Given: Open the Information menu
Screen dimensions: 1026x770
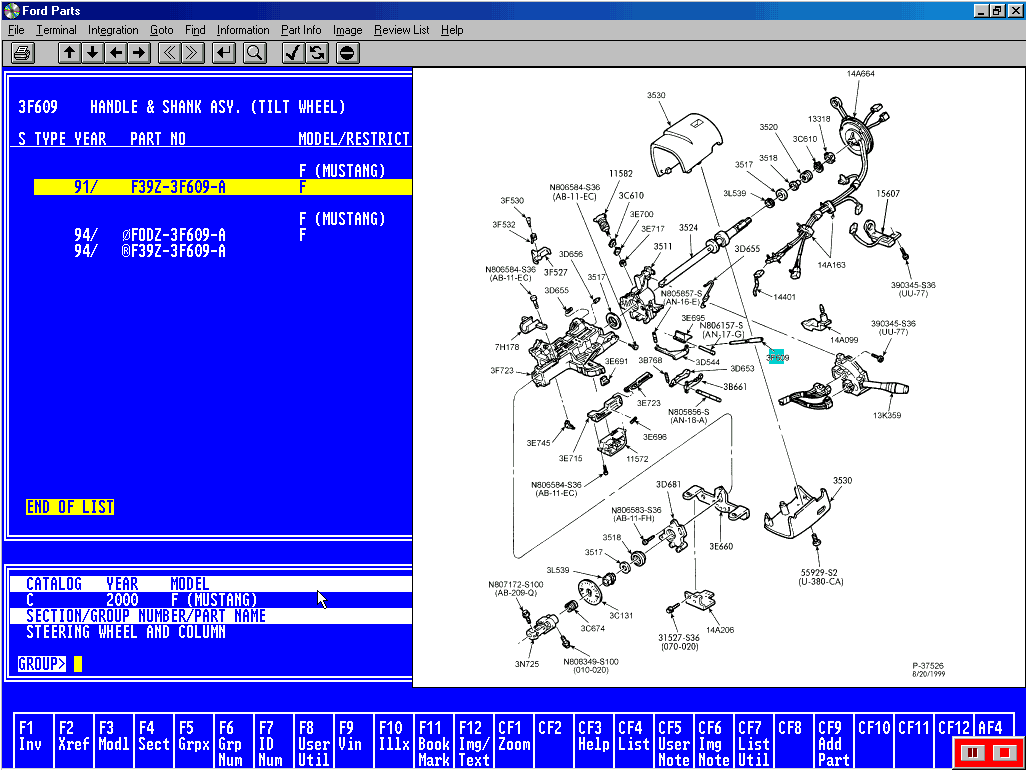Looking at the screenshot, I should click(243, 30).
